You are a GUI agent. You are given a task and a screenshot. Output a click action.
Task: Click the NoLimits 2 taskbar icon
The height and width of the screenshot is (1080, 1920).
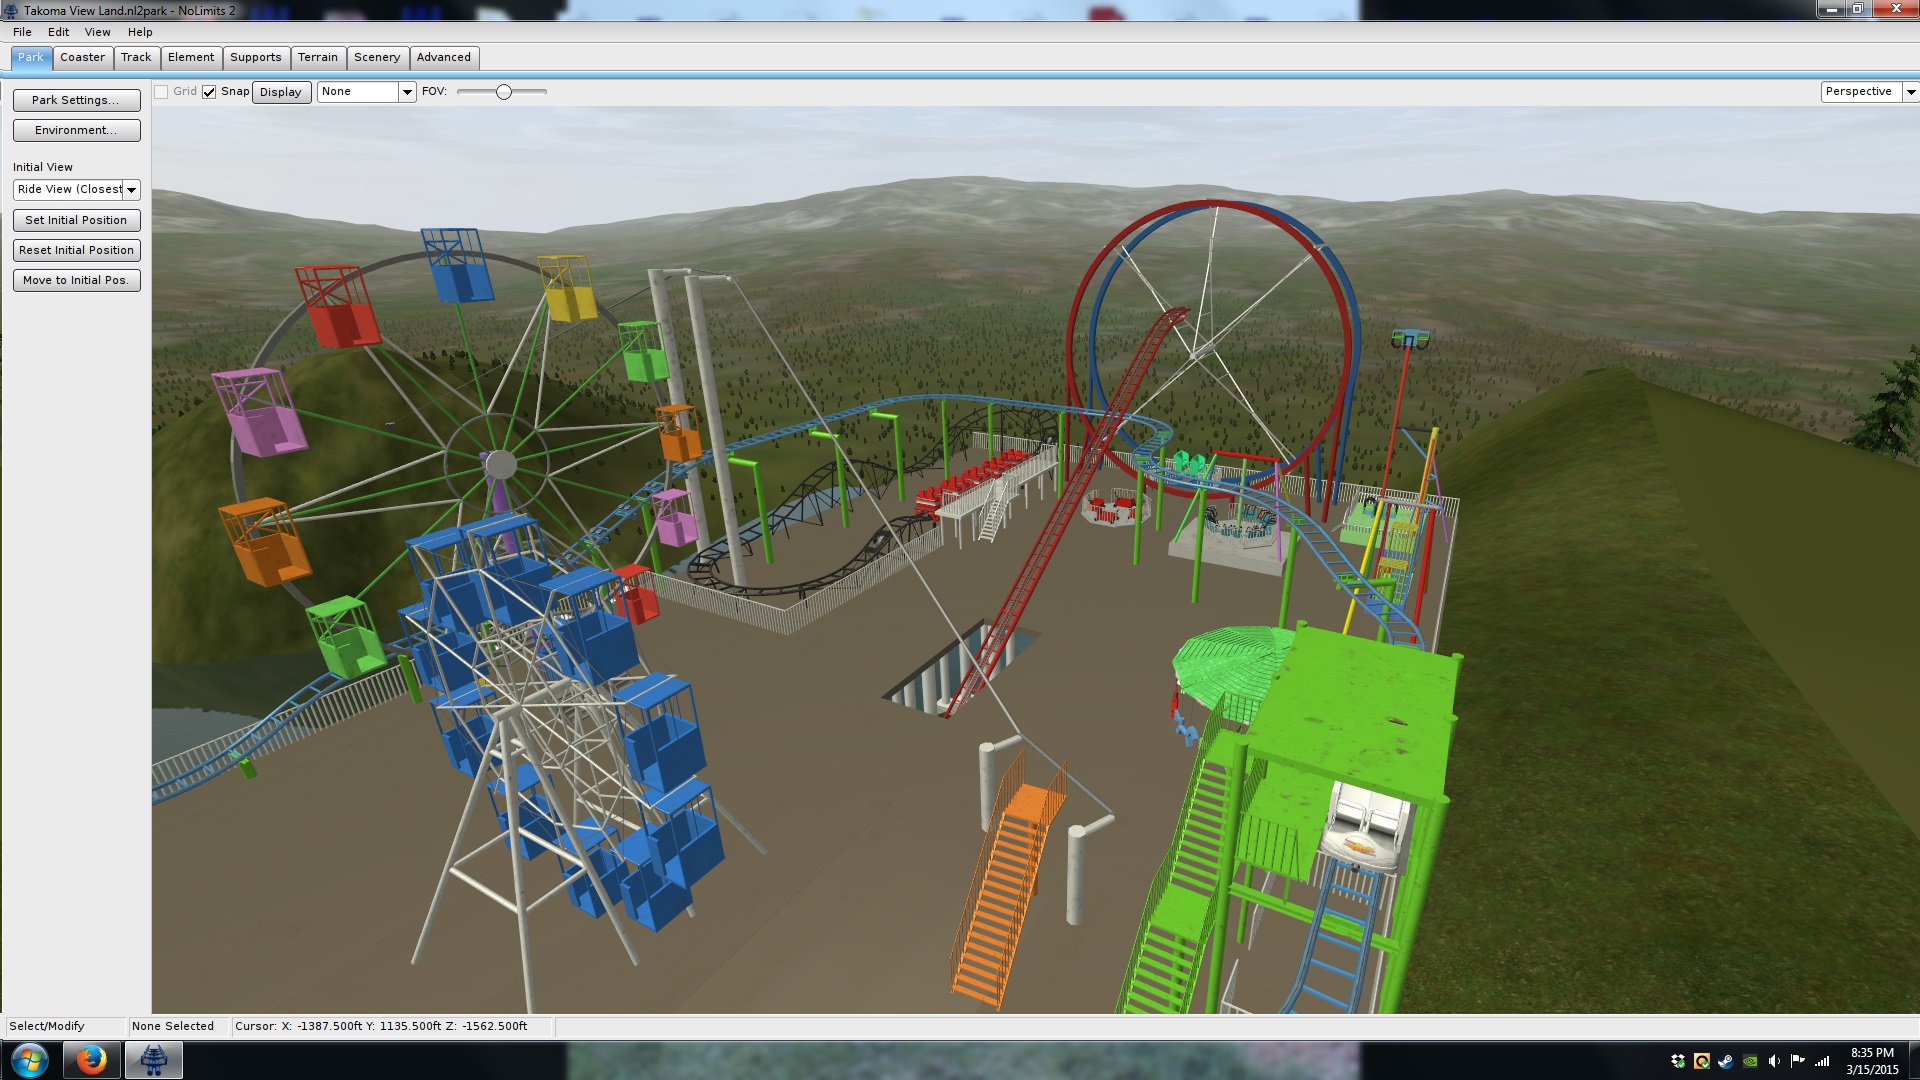pyautogui.click(x=153, y=1059)
